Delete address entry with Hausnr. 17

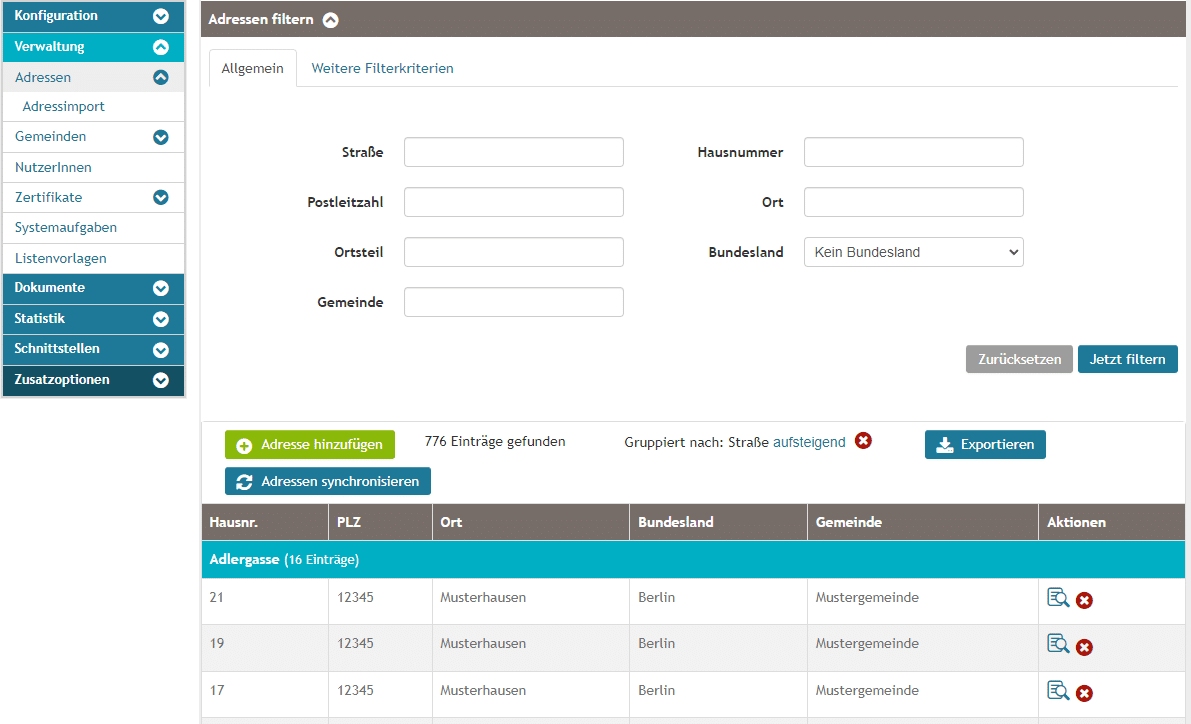point(1084,693)
